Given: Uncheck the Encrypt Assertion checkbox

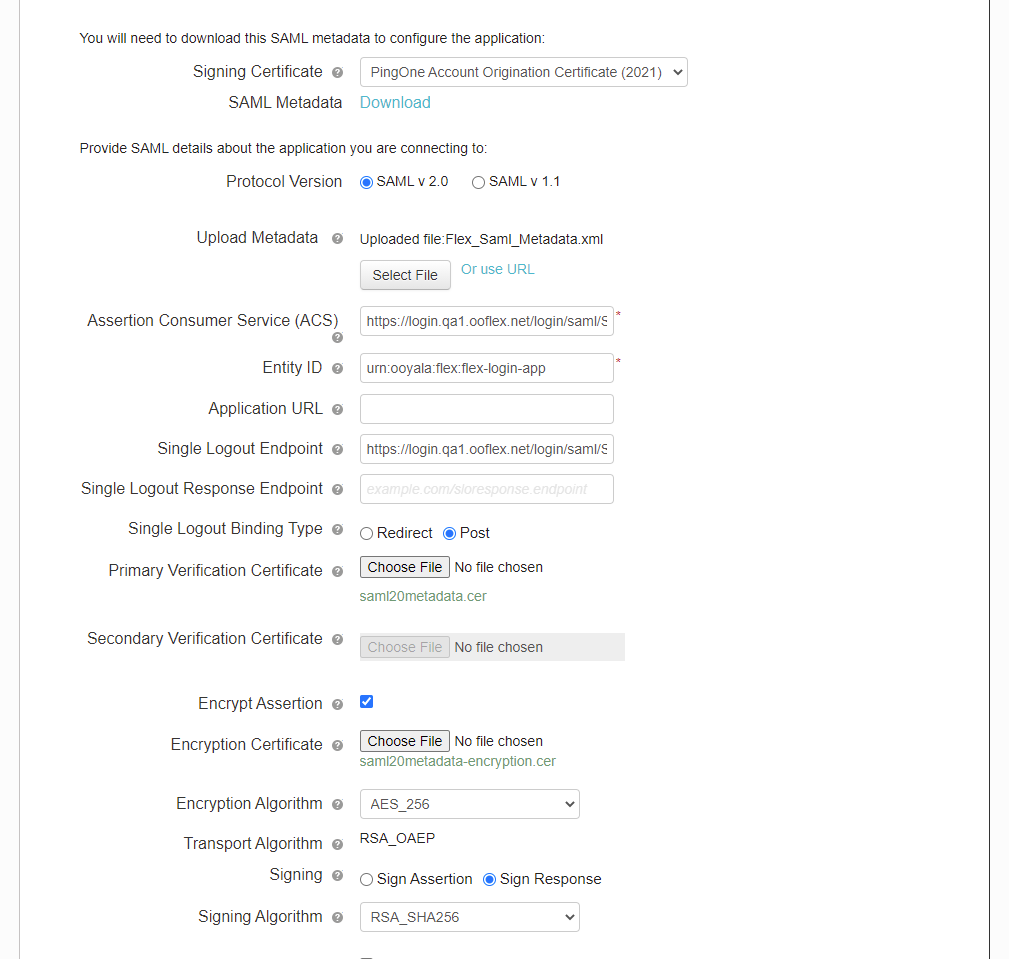Looking at the screenshot, I should 366,702.
